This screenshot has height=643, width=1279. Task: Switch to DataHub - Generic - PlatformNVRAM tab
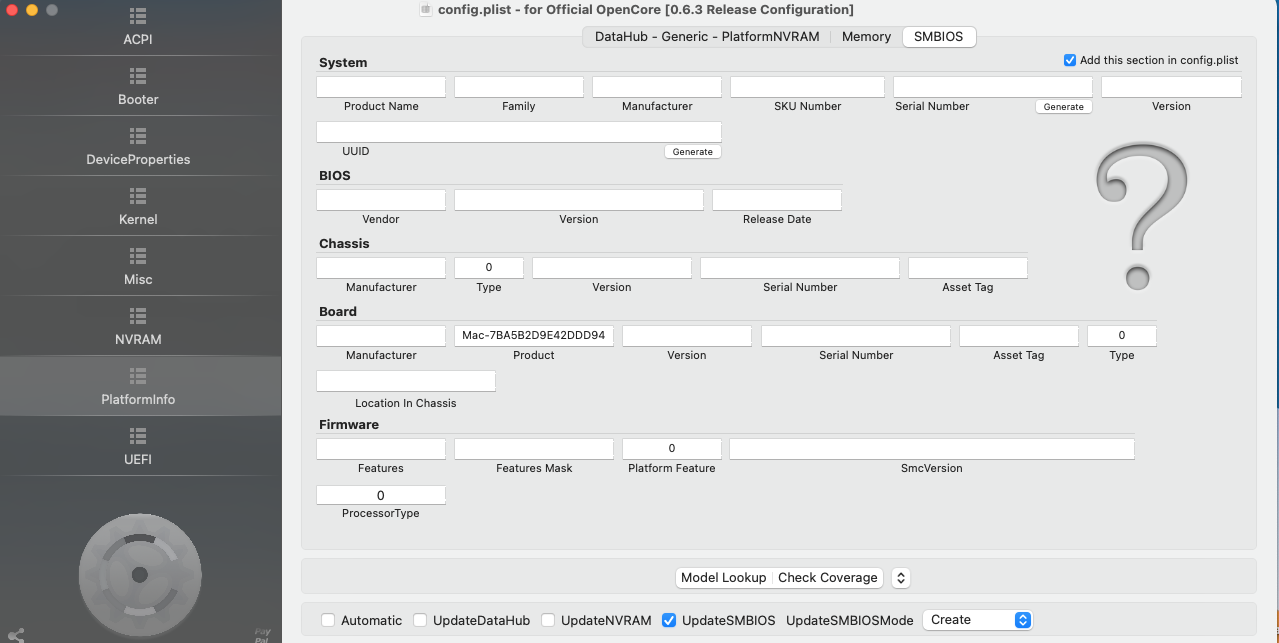(707, 37)
